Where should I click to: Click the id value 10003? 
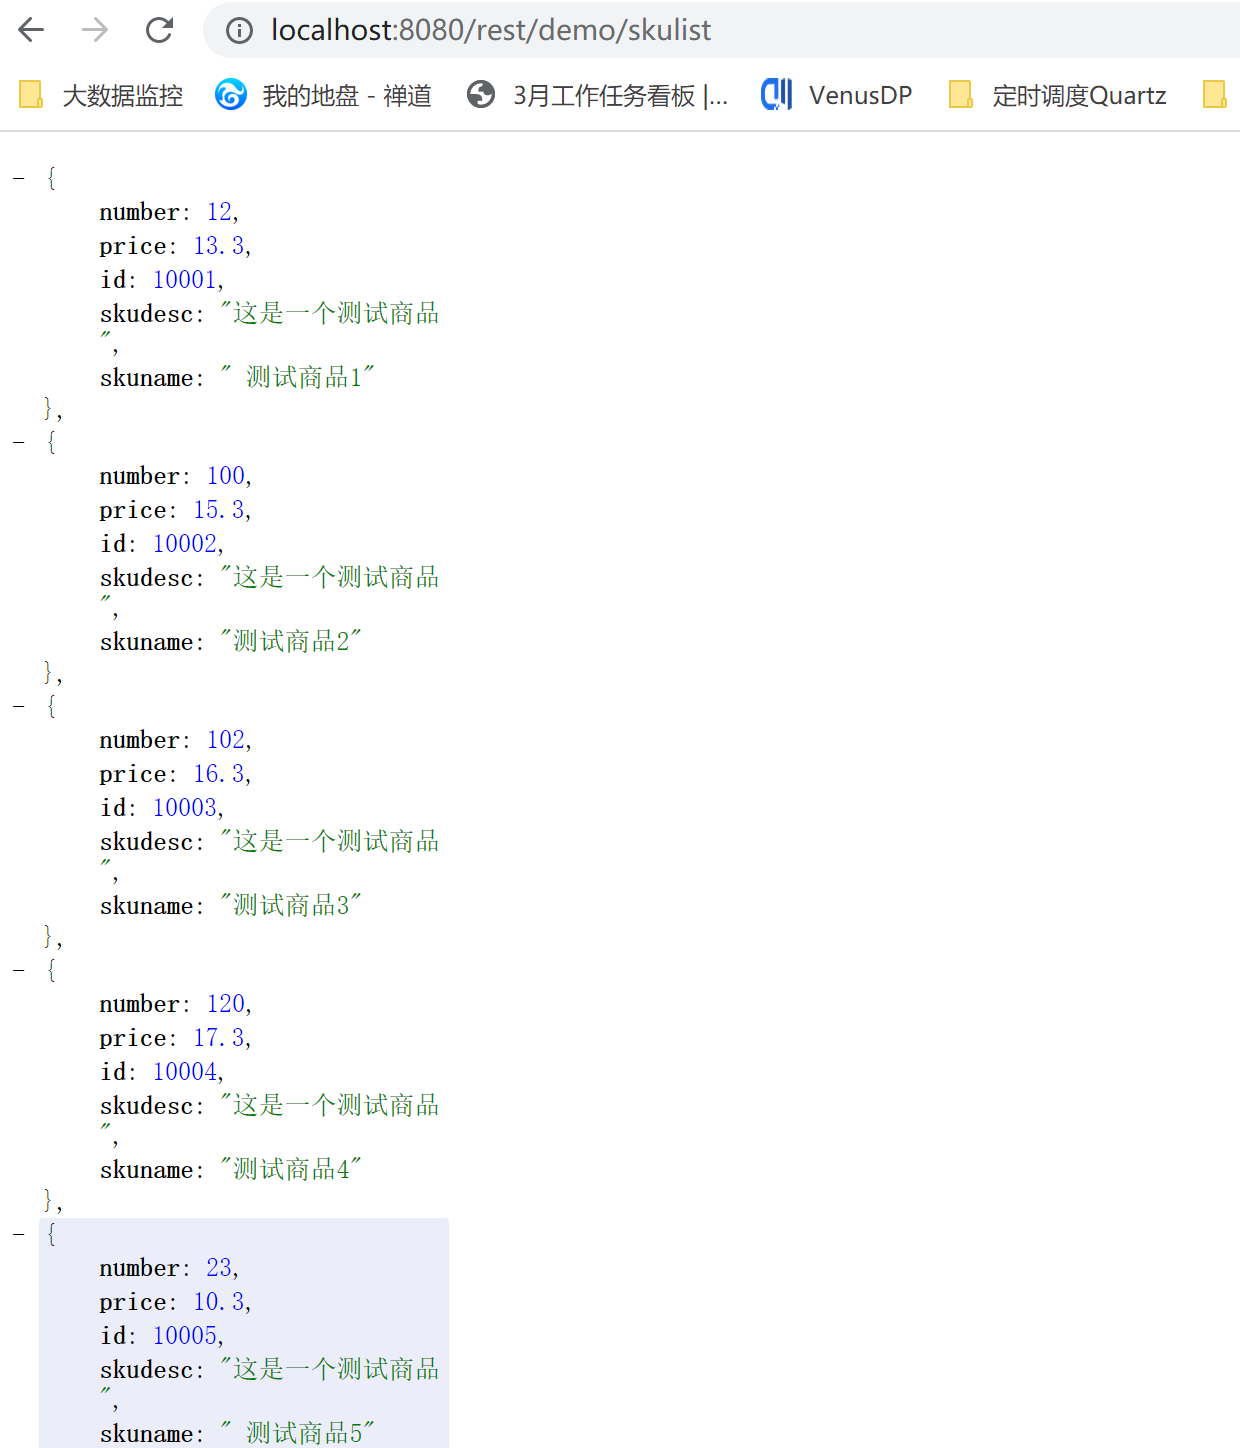point(185,808)
